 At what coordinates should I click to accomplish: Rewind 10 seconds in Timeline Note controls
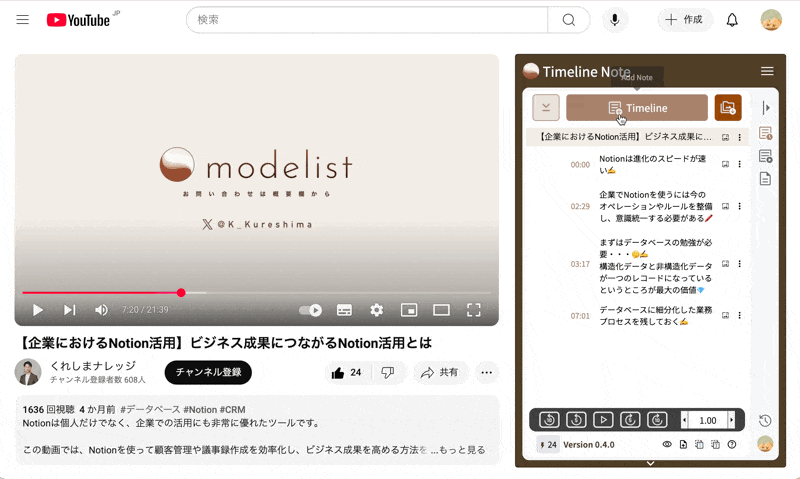(x=549, y=420)
